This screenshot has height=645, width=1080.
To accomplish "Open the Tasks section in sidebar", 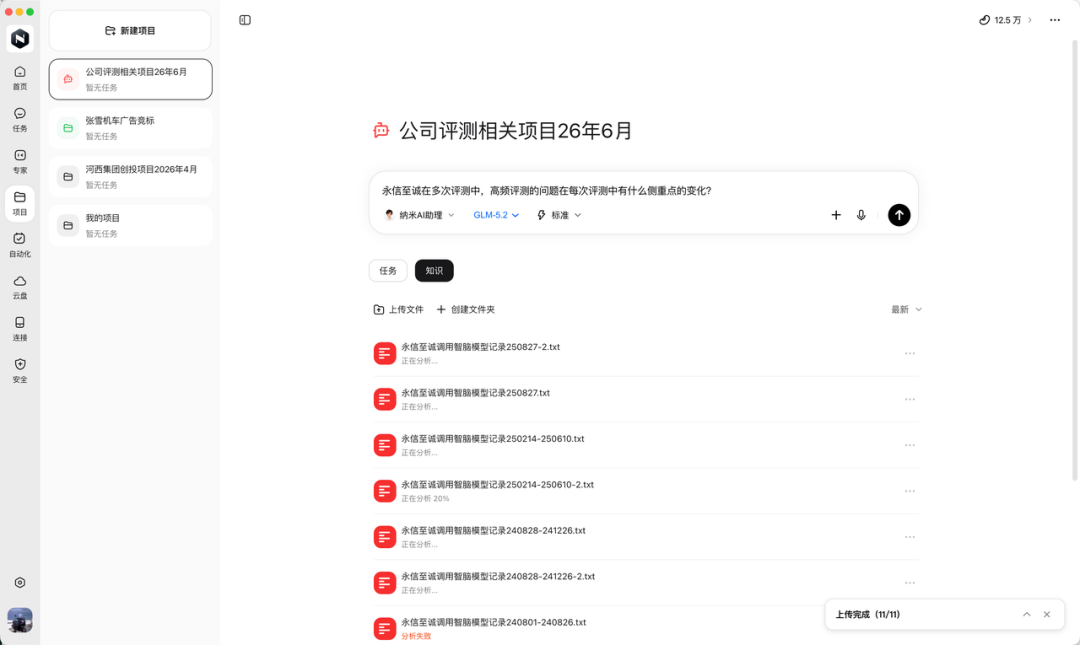I will point(20,119).
